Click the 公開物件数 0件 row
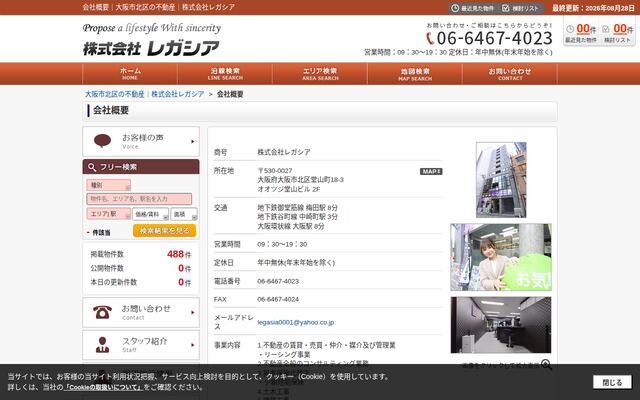 pos(141,268)
